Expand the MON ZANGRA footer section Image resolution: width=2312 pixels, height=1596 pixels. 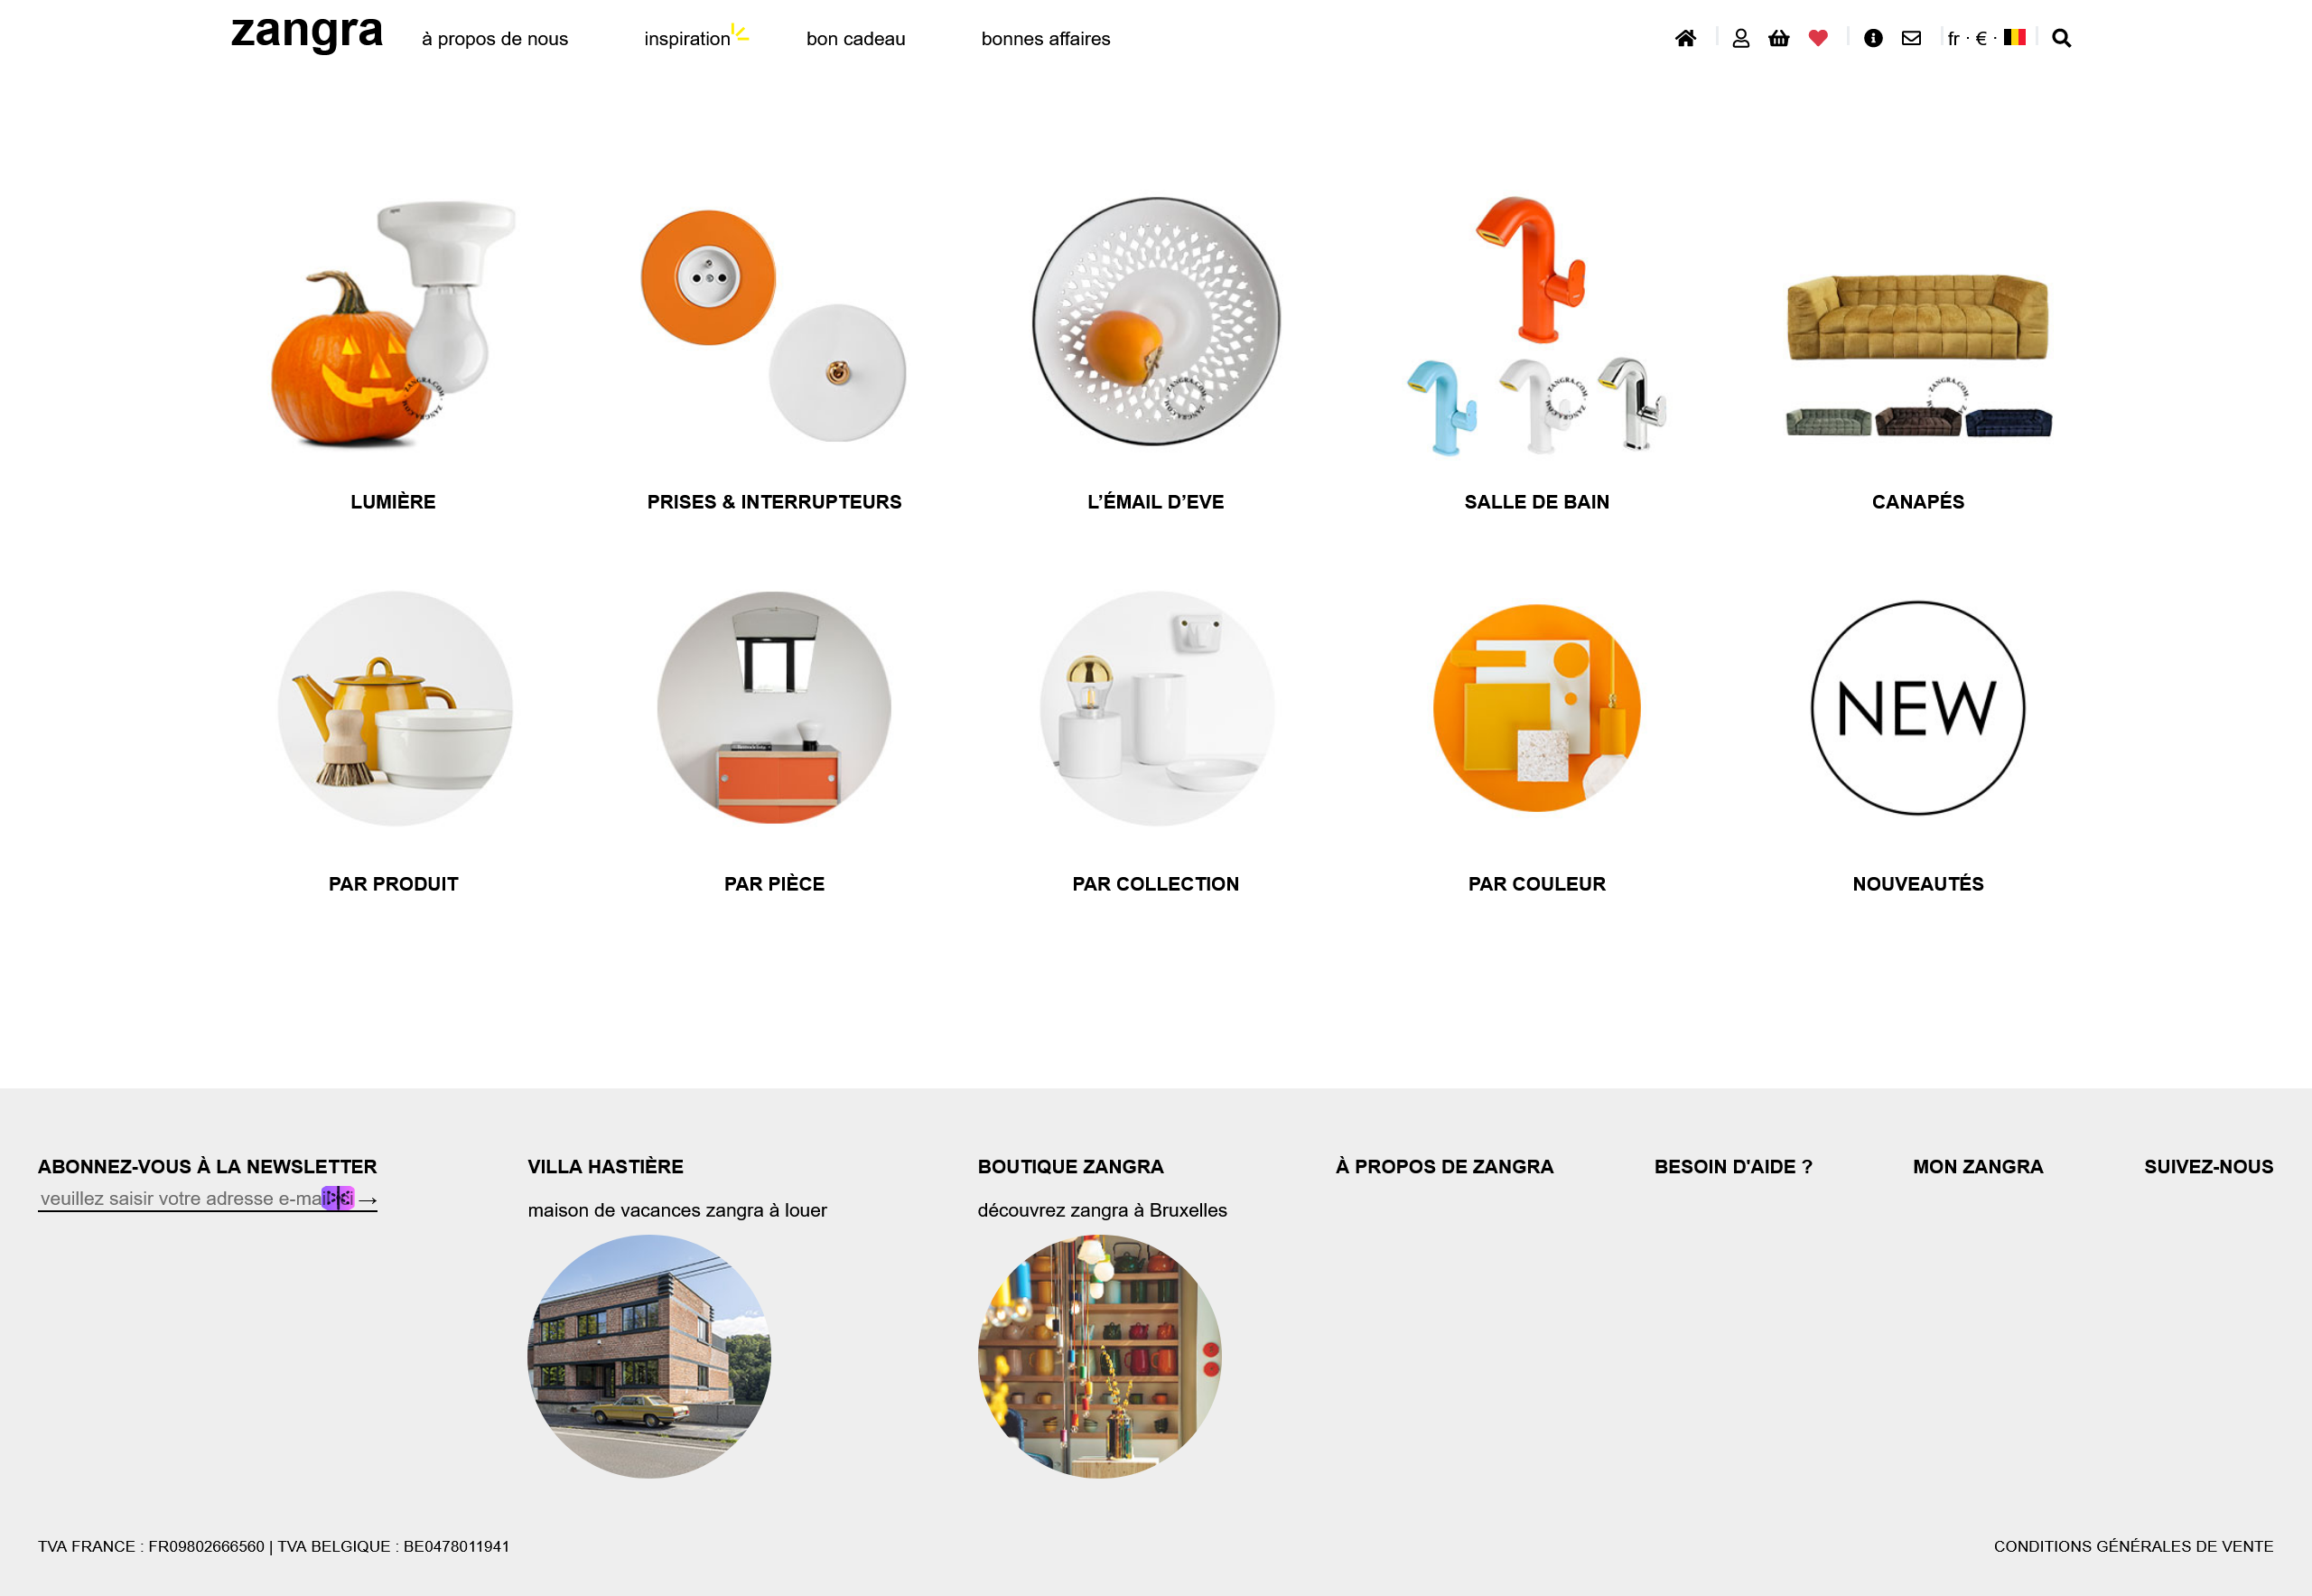coord(1977,1166)
